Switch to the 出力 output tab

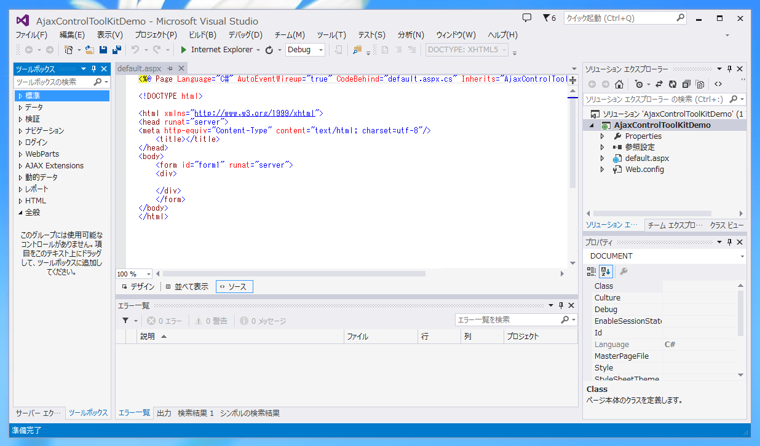pos(164,413)
